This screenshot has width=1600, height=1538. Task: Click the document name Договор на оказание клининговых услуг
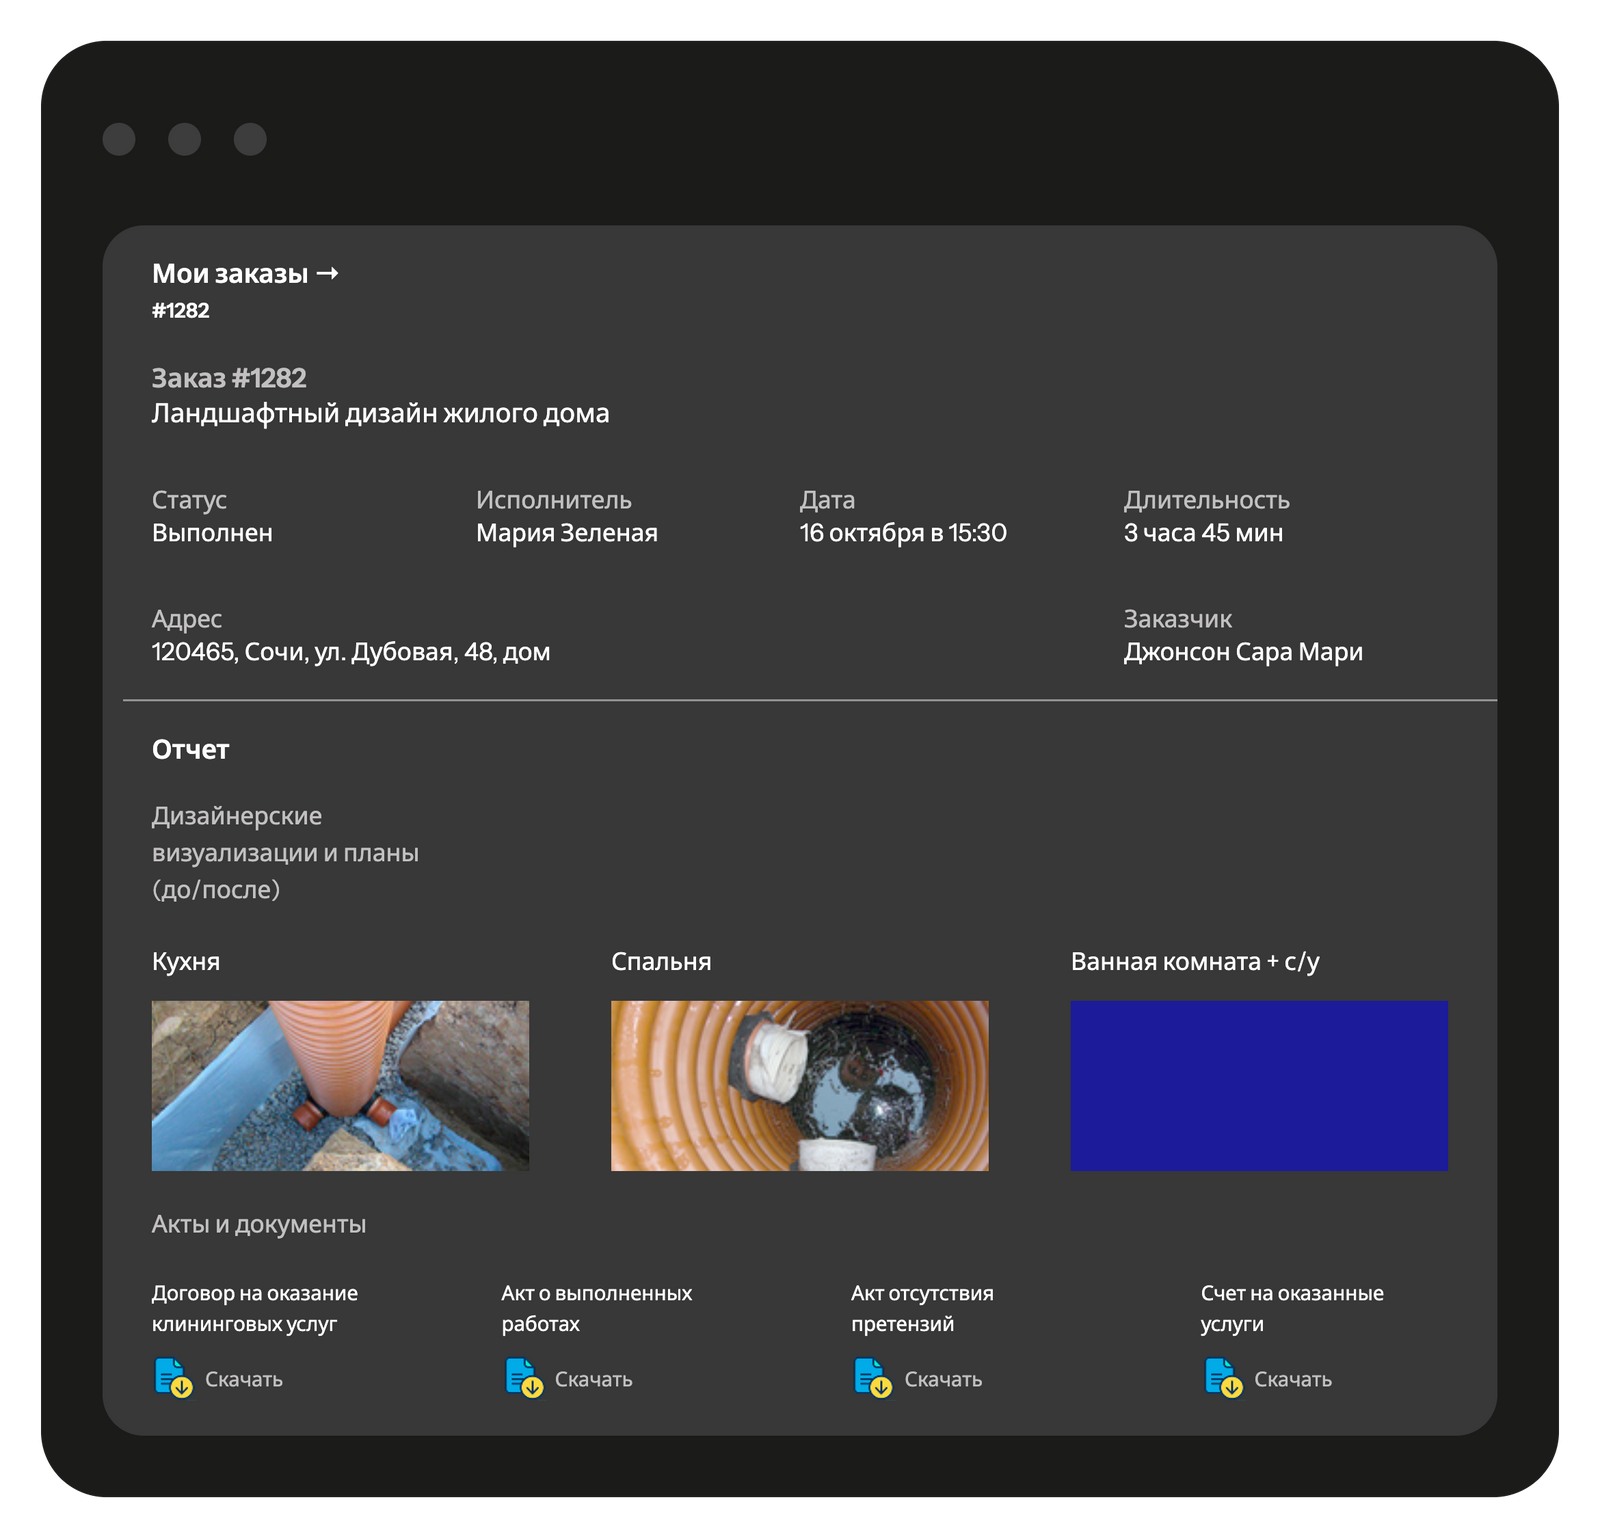pyautogui.click(x=255, y=1308)
